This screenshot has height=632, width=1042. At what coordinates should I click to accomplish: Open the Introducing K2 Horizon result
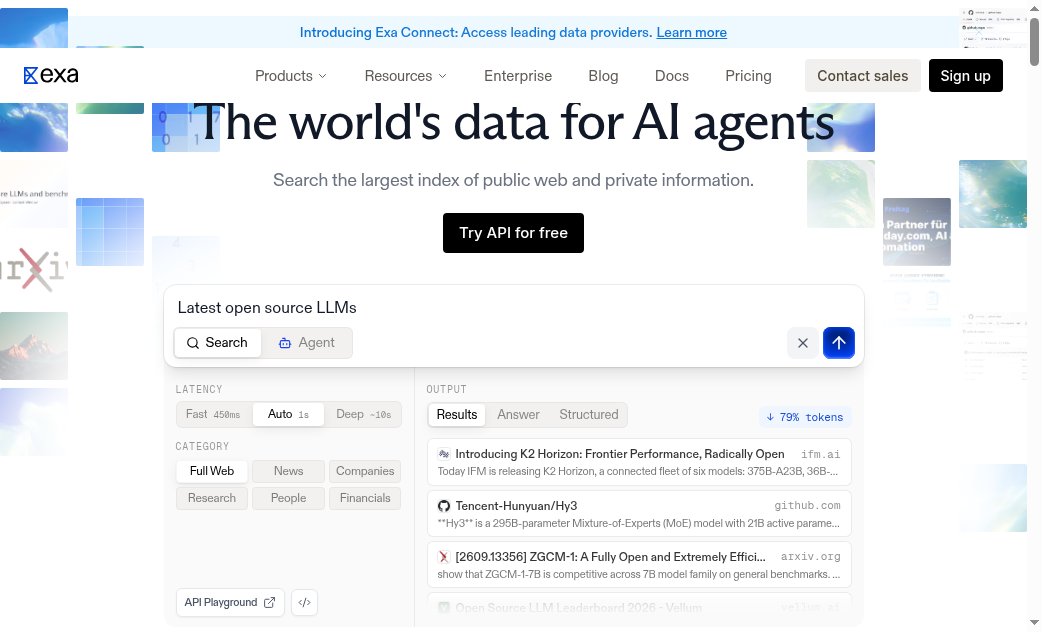pos(639,462)
